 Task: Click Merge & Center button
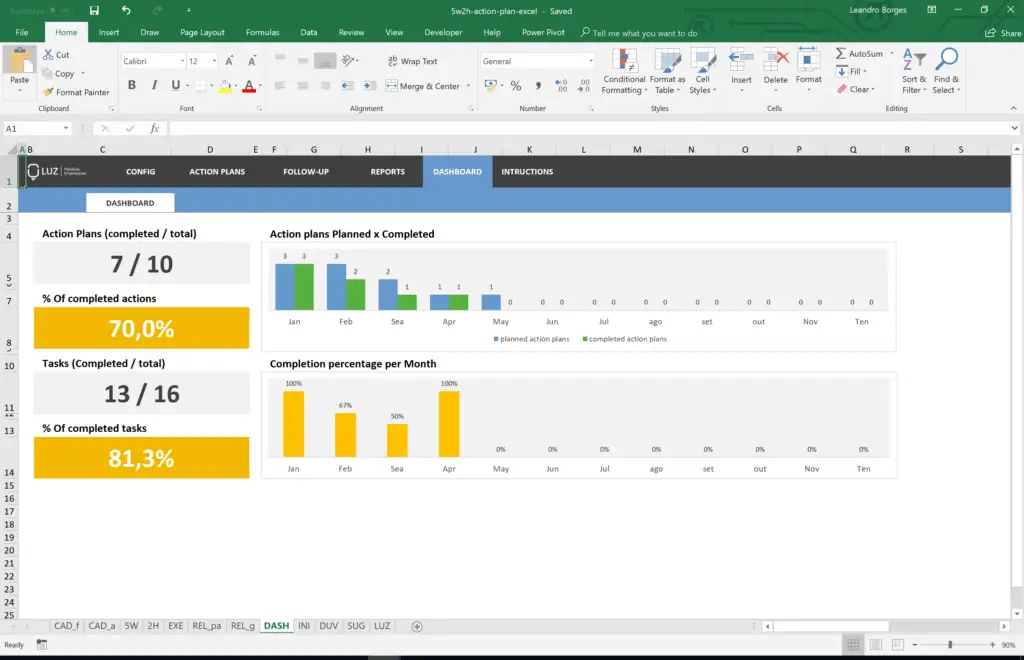(x=423, y=86)
